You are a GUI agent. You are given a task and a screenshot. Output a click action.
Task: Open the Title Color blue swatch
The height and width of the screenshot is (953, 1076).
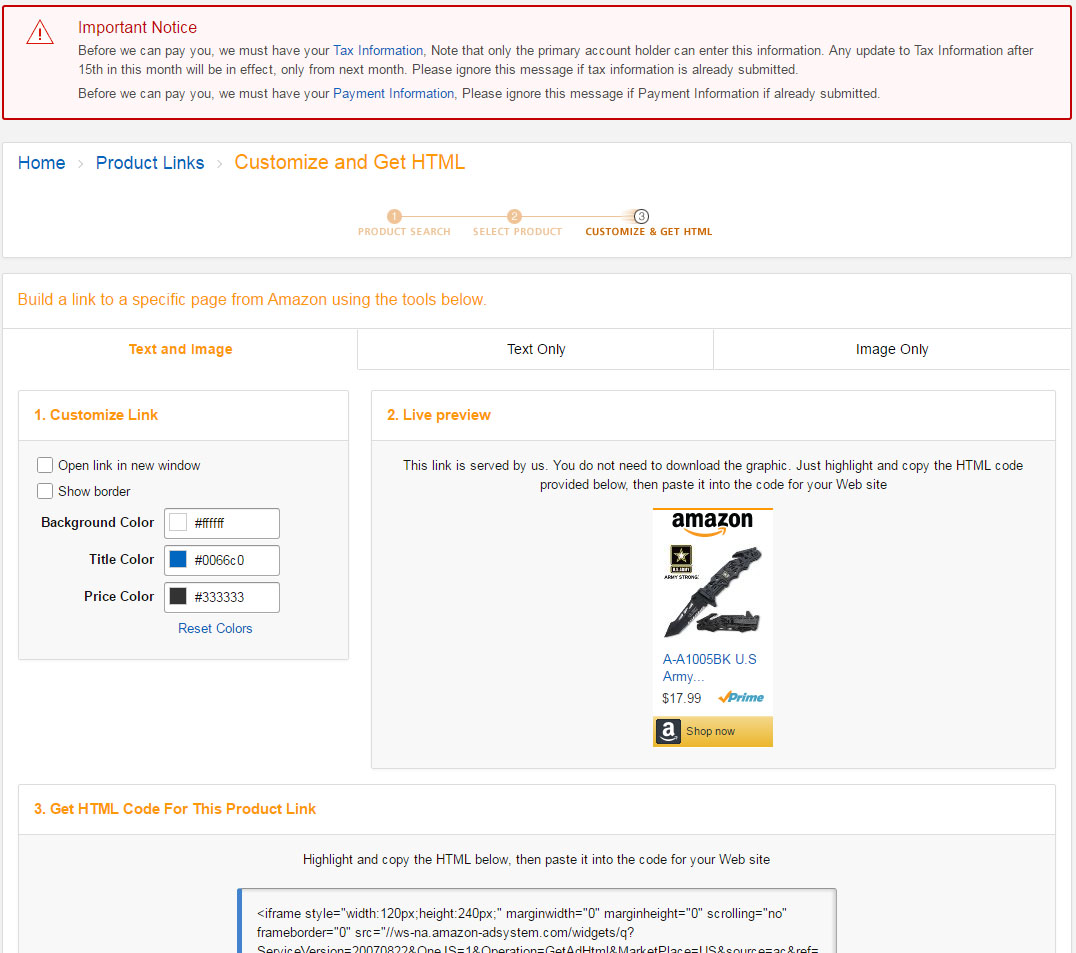tap(178, 560)
